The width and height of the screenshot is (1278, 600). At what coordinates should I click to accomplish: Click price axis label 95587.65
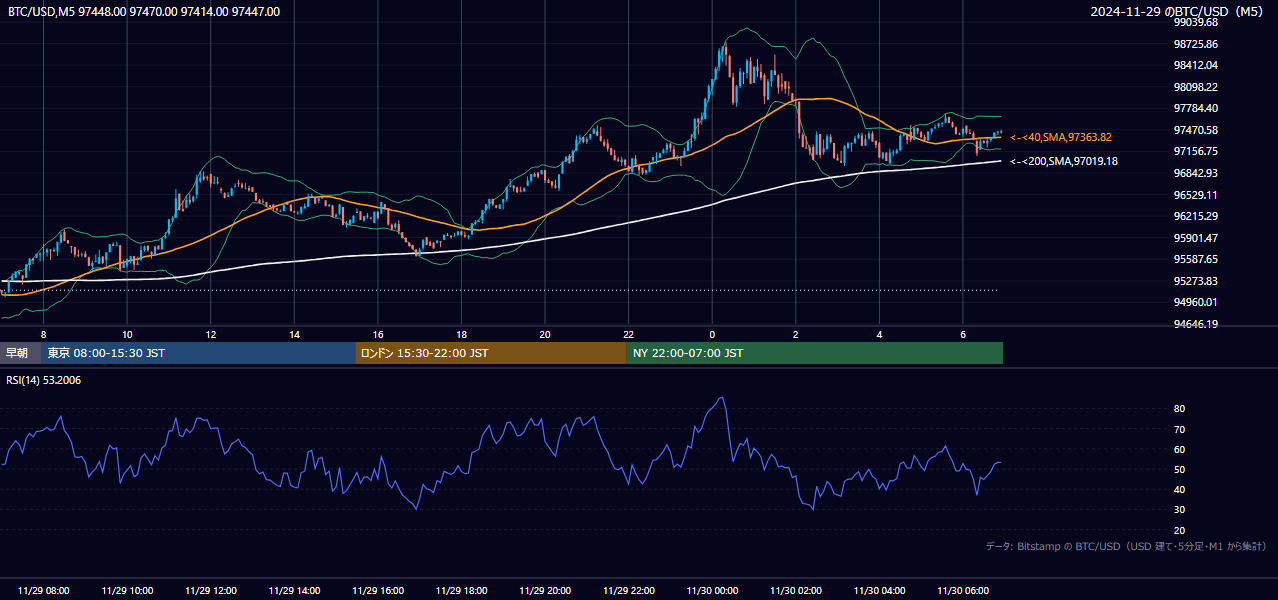[x=1196, y=259]
